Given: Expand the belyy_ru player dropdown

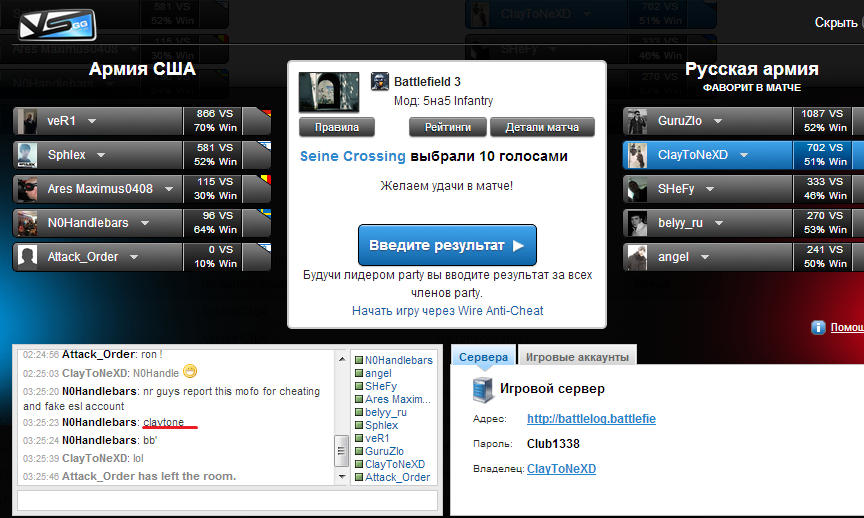Looking at the screenshot, I should [719, 223].
